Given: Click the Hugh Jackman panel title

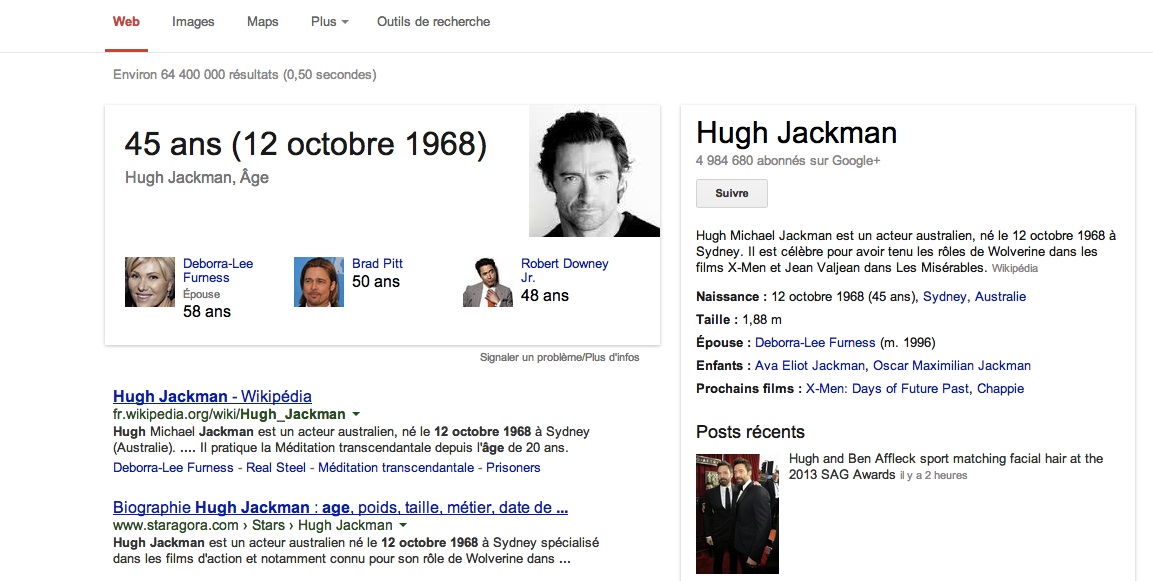Looking at the screenshot, I should click(x=796, y=133).
